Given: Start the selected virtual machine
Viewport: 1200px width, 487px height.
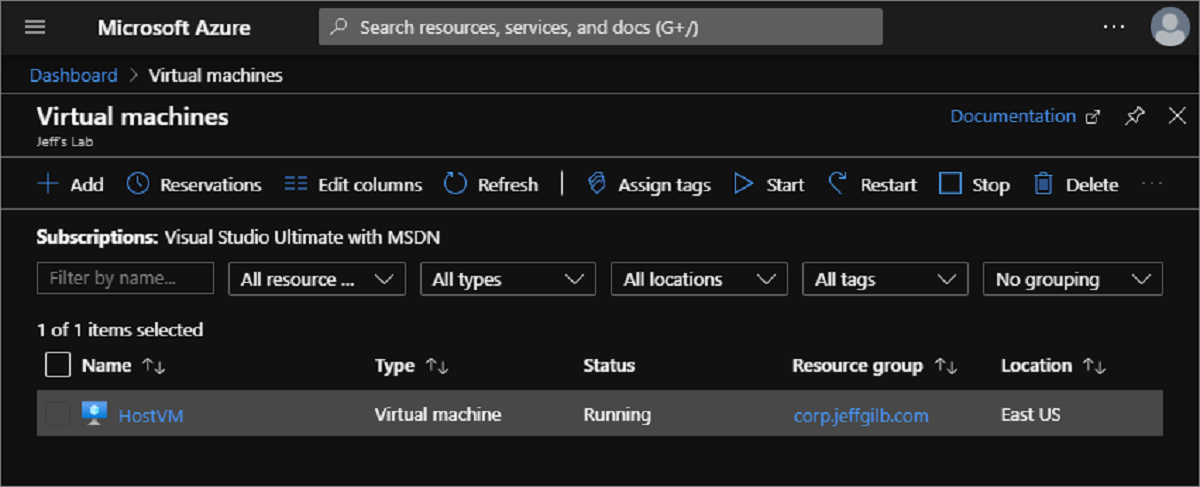Looking at the screenshot, I should point(769,185).
